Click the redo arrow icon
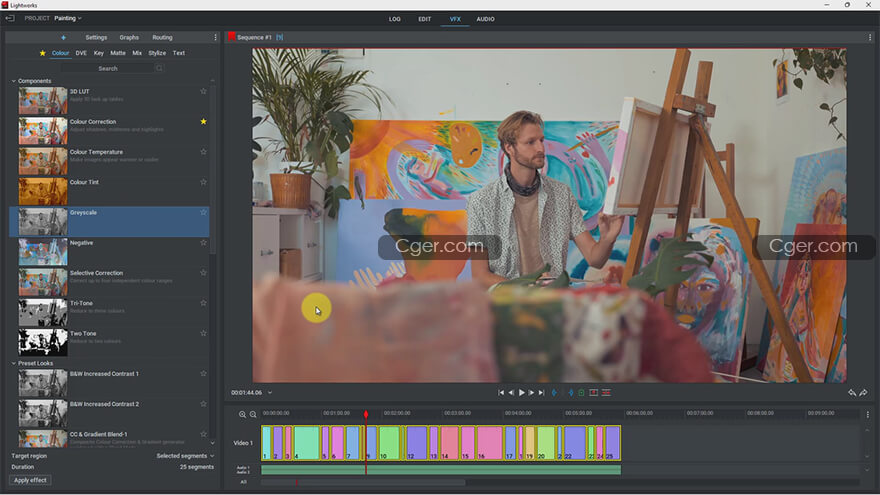 [x=863, y=393]
